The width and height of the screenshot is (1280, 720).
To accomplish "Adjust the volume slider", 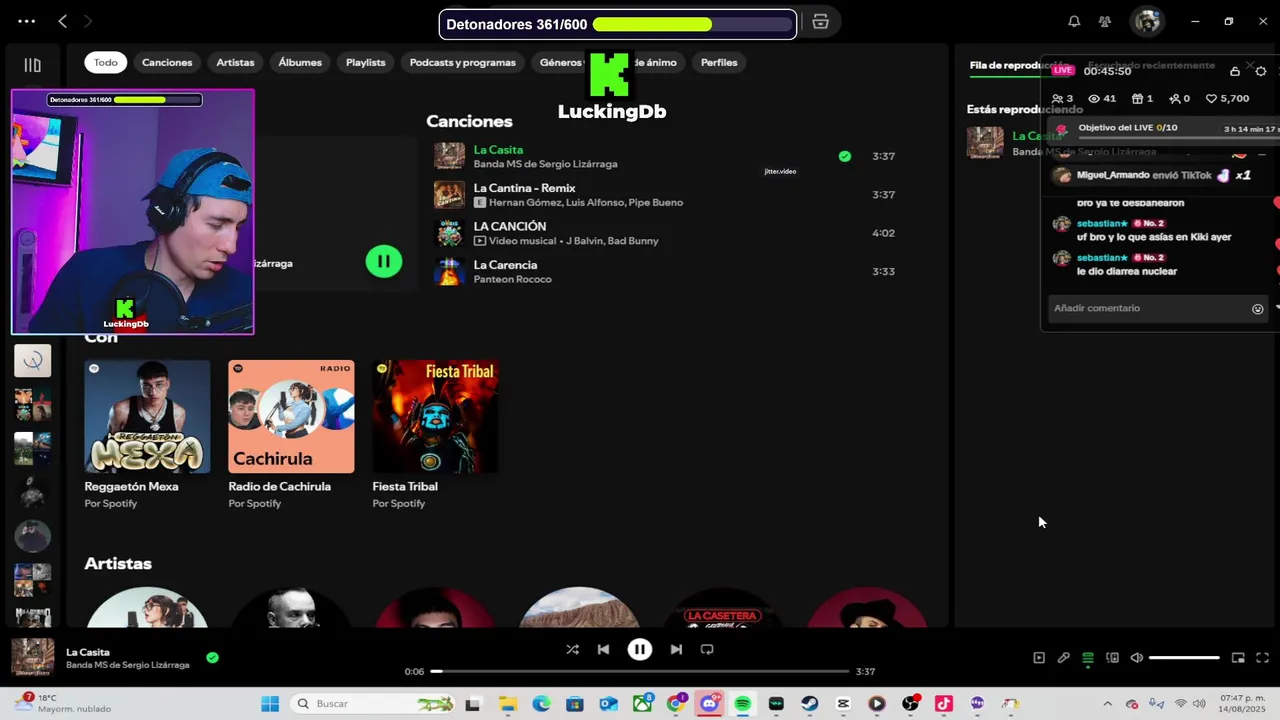I will click(1184, 658).
